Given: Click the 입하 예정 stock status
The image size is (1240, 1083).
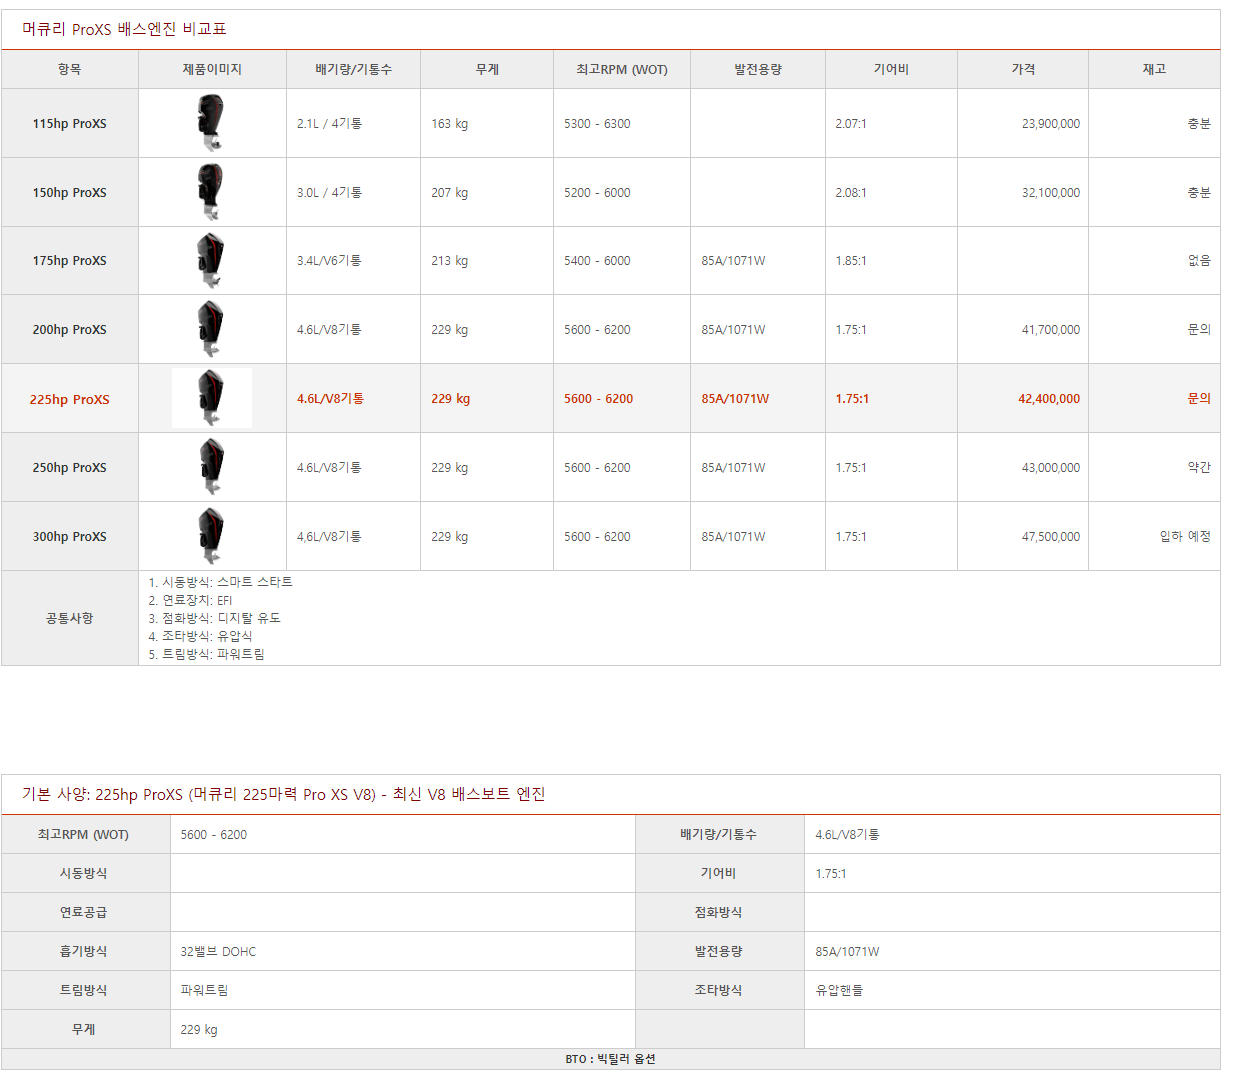Looking at the screenshot, I should pos(1185,537).
